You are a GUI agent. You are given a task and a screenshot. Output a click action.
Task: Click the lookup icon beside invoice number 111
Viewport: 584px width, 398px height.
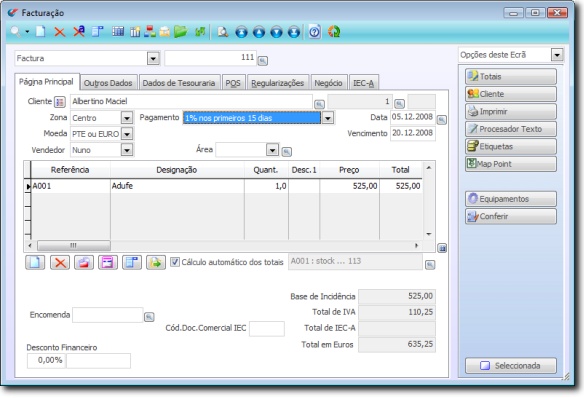[x=263, y=61]
